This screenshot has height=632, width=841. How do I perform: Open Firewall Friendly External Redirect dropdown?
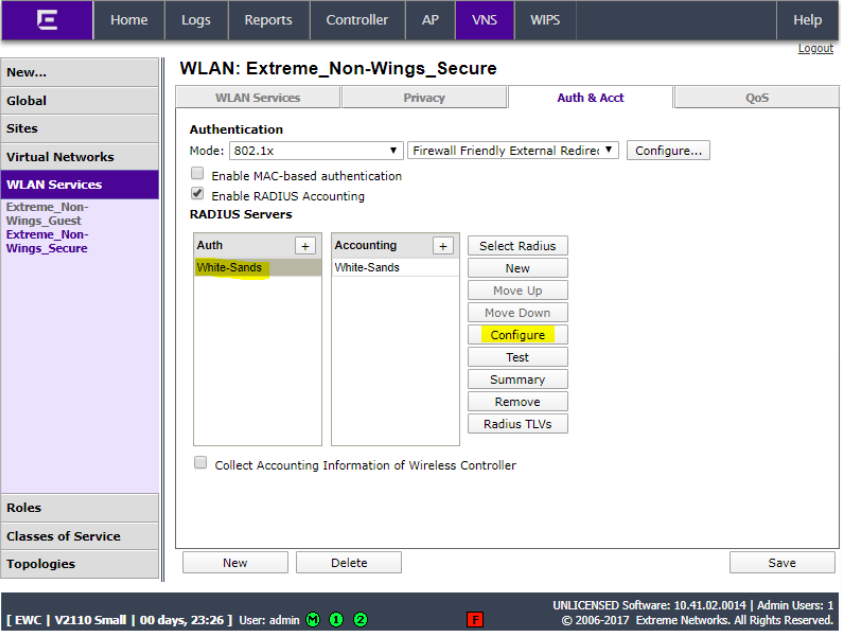tap(513, 151)
